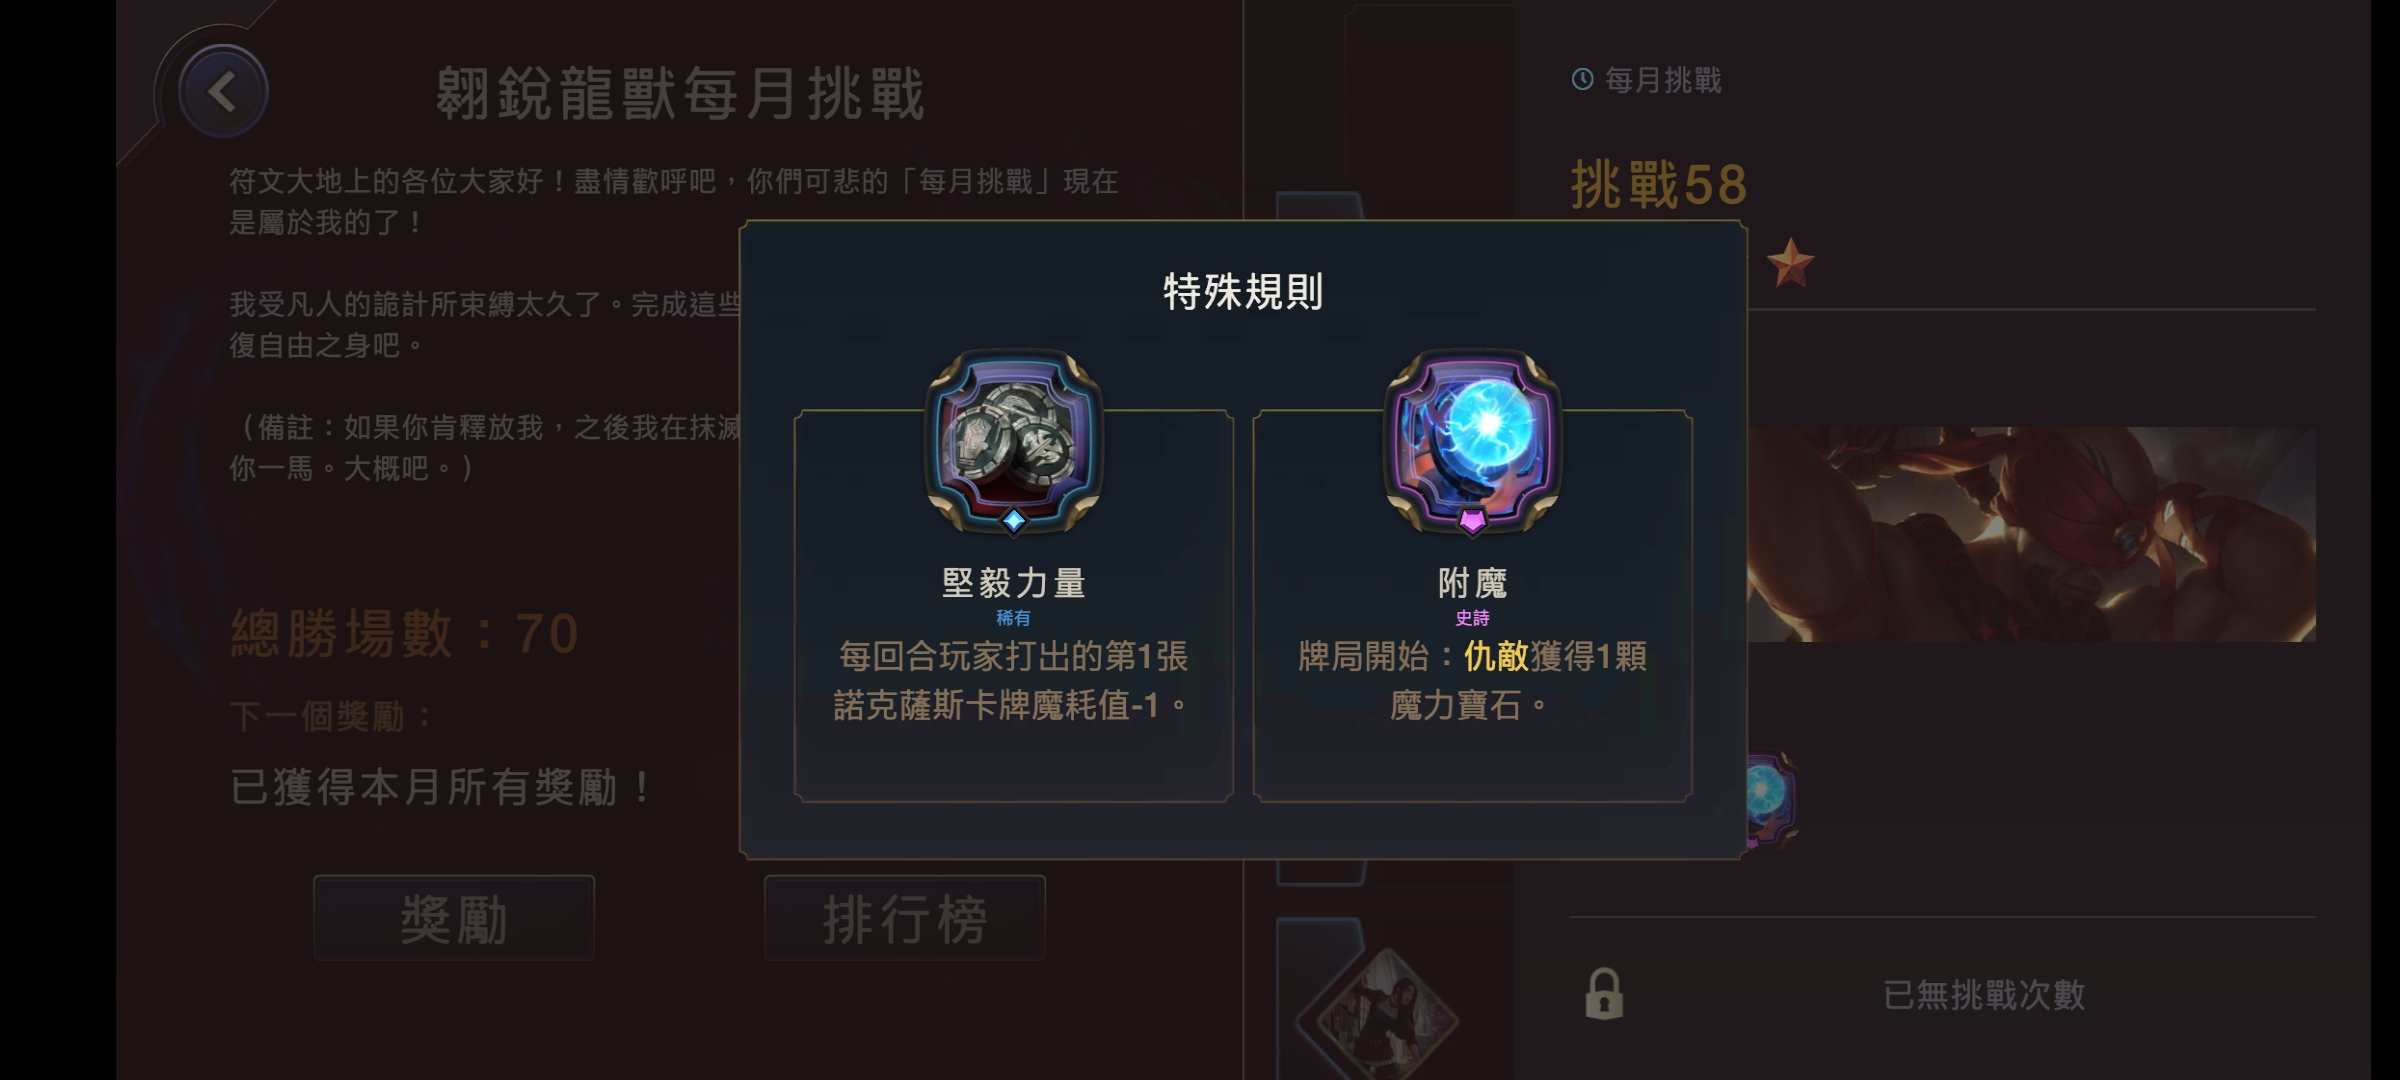Image resolution: width=2400 pixels, height=1080 pixels.
Task: Click the orange star beside 挑戰58
Action: point(1790,263)
